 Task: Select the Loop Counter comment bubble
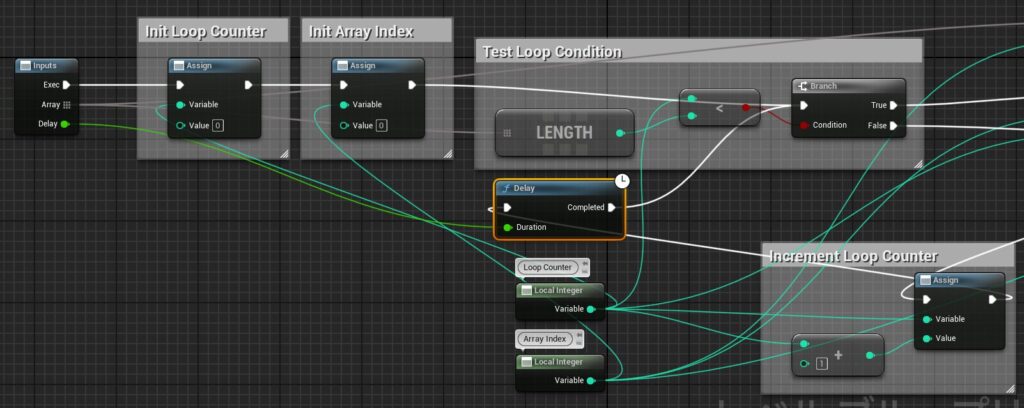tap(547, 267)
